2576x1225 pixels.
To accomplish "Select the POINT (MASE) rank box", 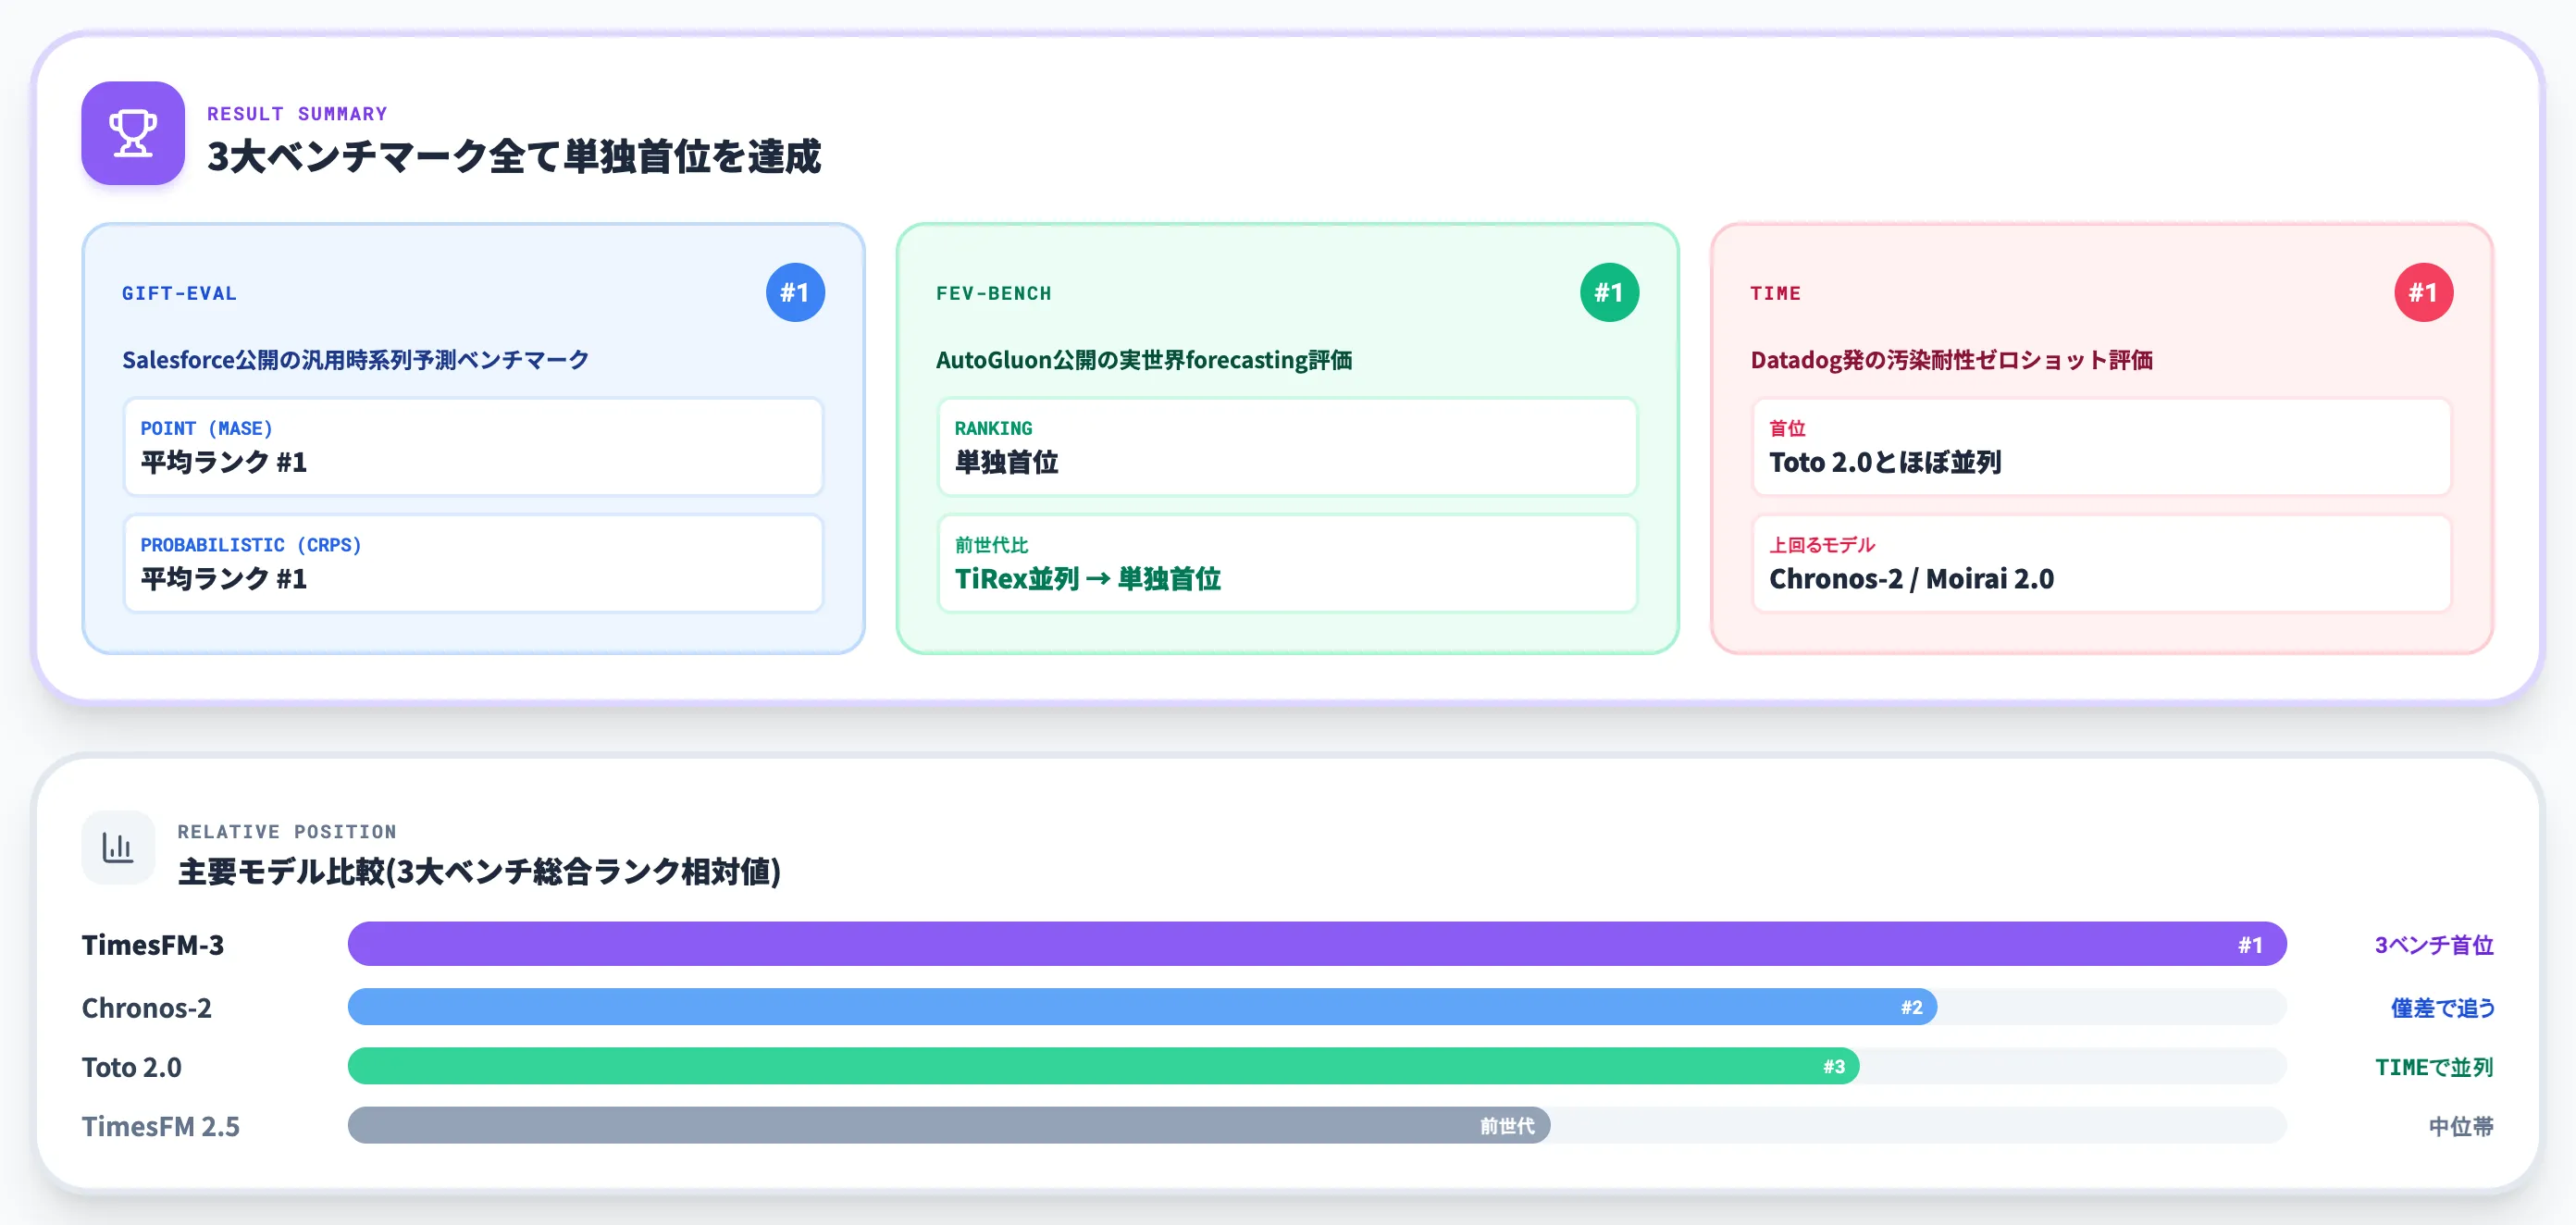I will pyautogui.click(x=473, y=446).
